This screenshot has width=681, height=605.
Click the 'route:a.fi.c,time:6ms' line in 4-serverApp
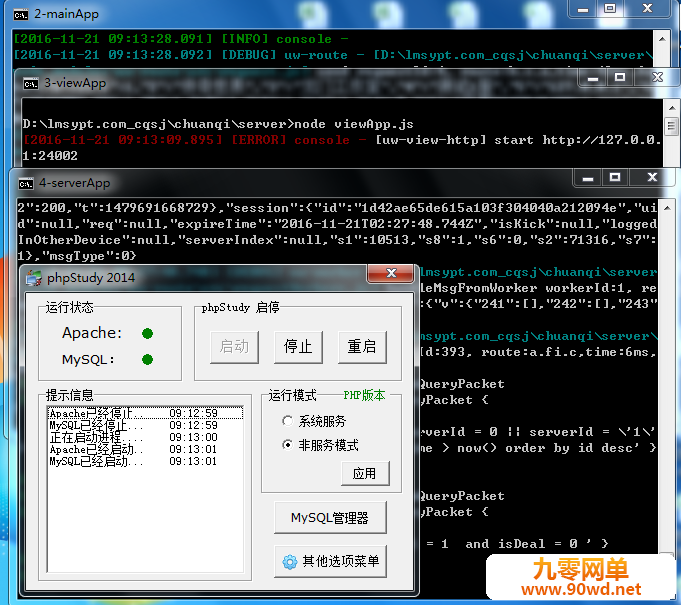pyautogui.click(x=538, y=352)
